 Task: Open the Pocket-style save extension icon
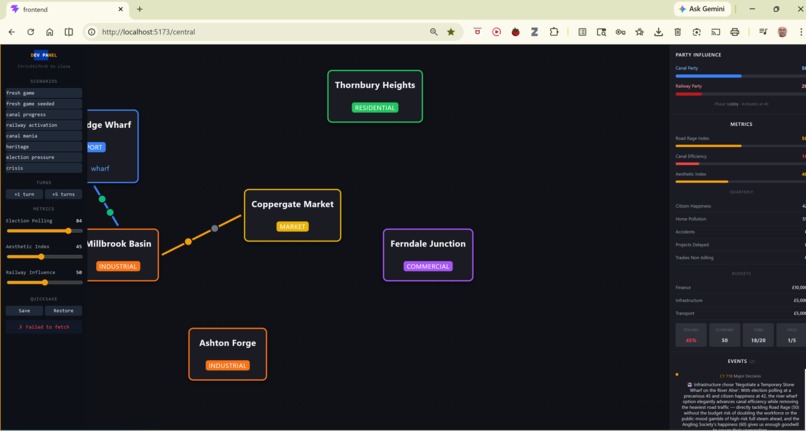pyautogui.click(x=478, y=32)
